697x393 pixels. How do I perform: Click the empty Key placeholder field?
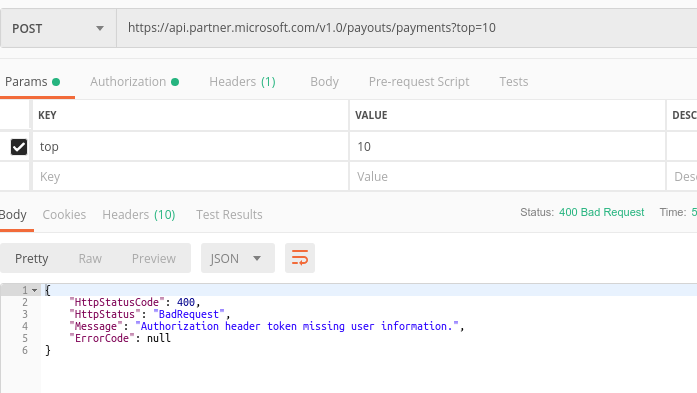191,176
